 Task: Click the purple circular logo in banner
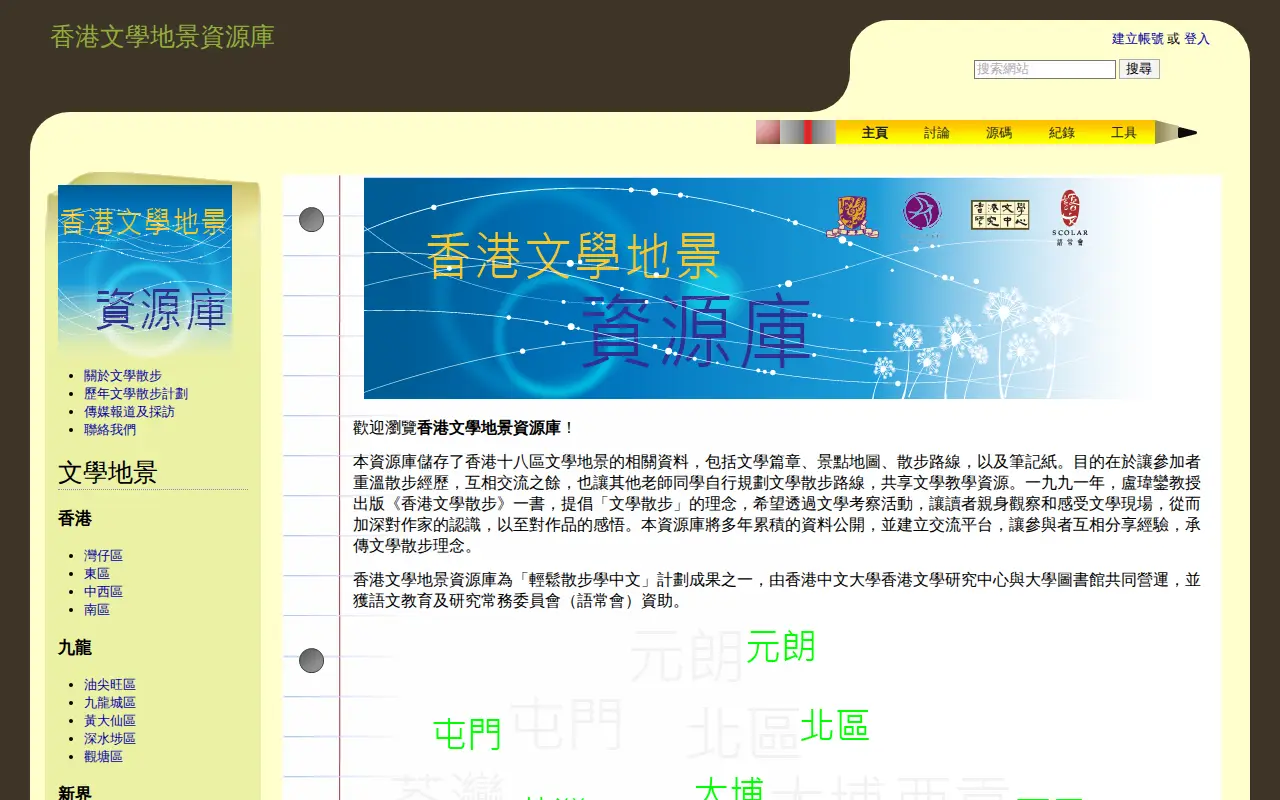922,213
